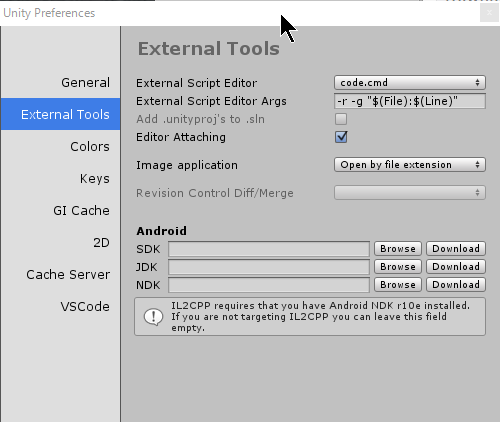
Task: Click the NDK label
Action: [148, 285]
